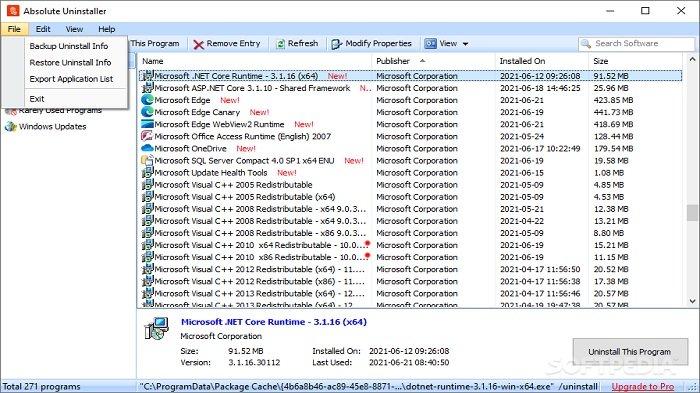Click the Search Software input field
This screenshot has width=700, height=393.
[637, 44]
